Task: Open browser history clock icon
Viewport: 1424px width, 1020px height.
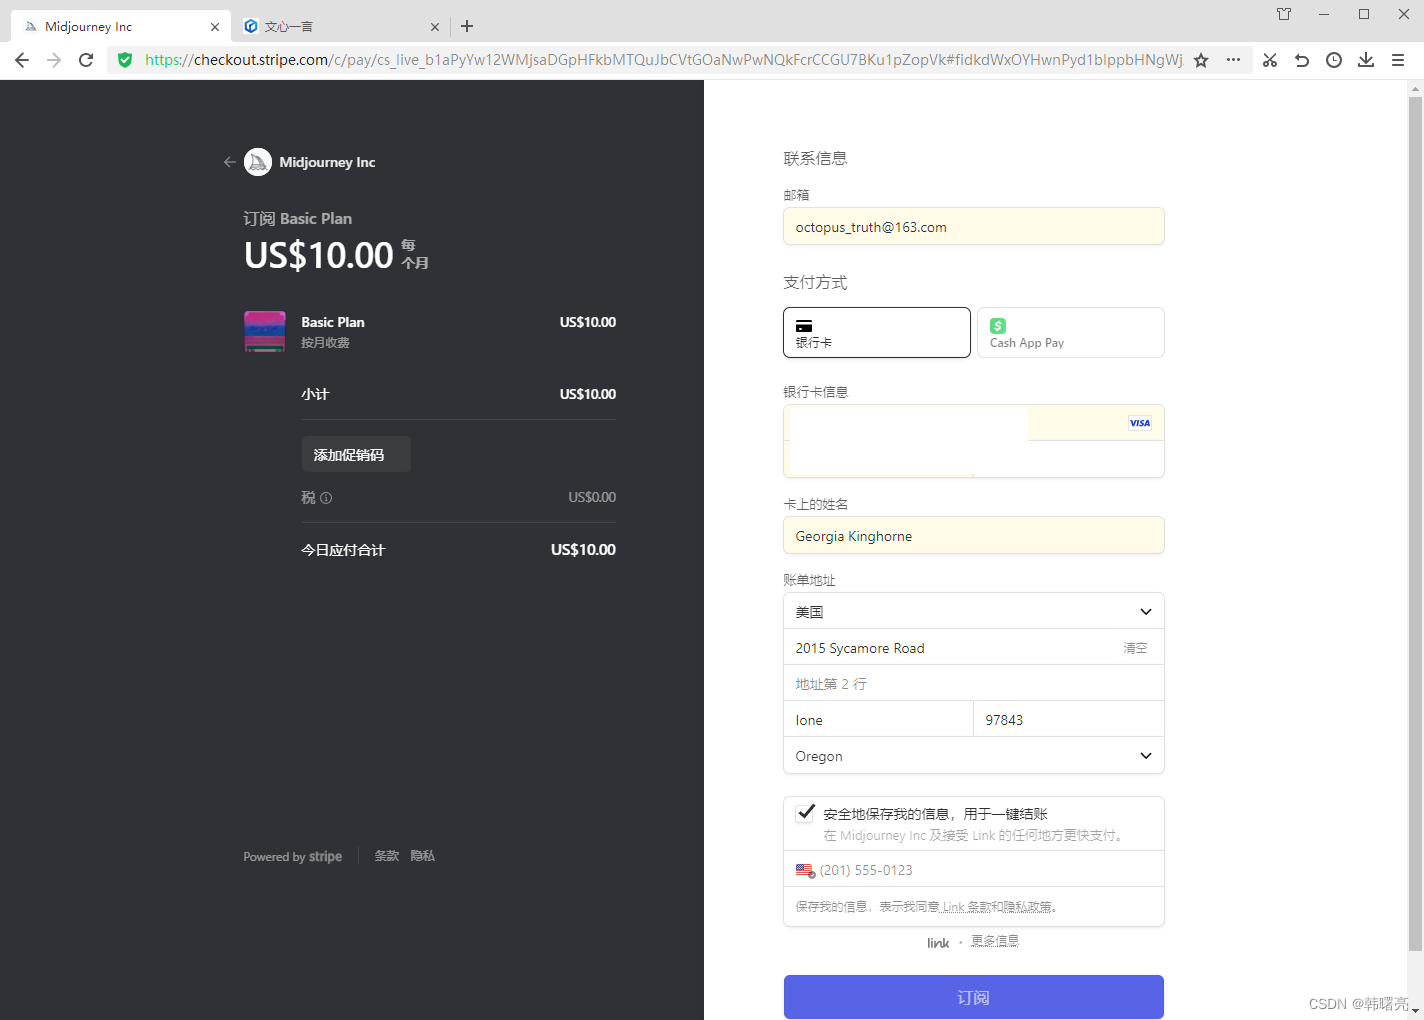Action: 1334,60
